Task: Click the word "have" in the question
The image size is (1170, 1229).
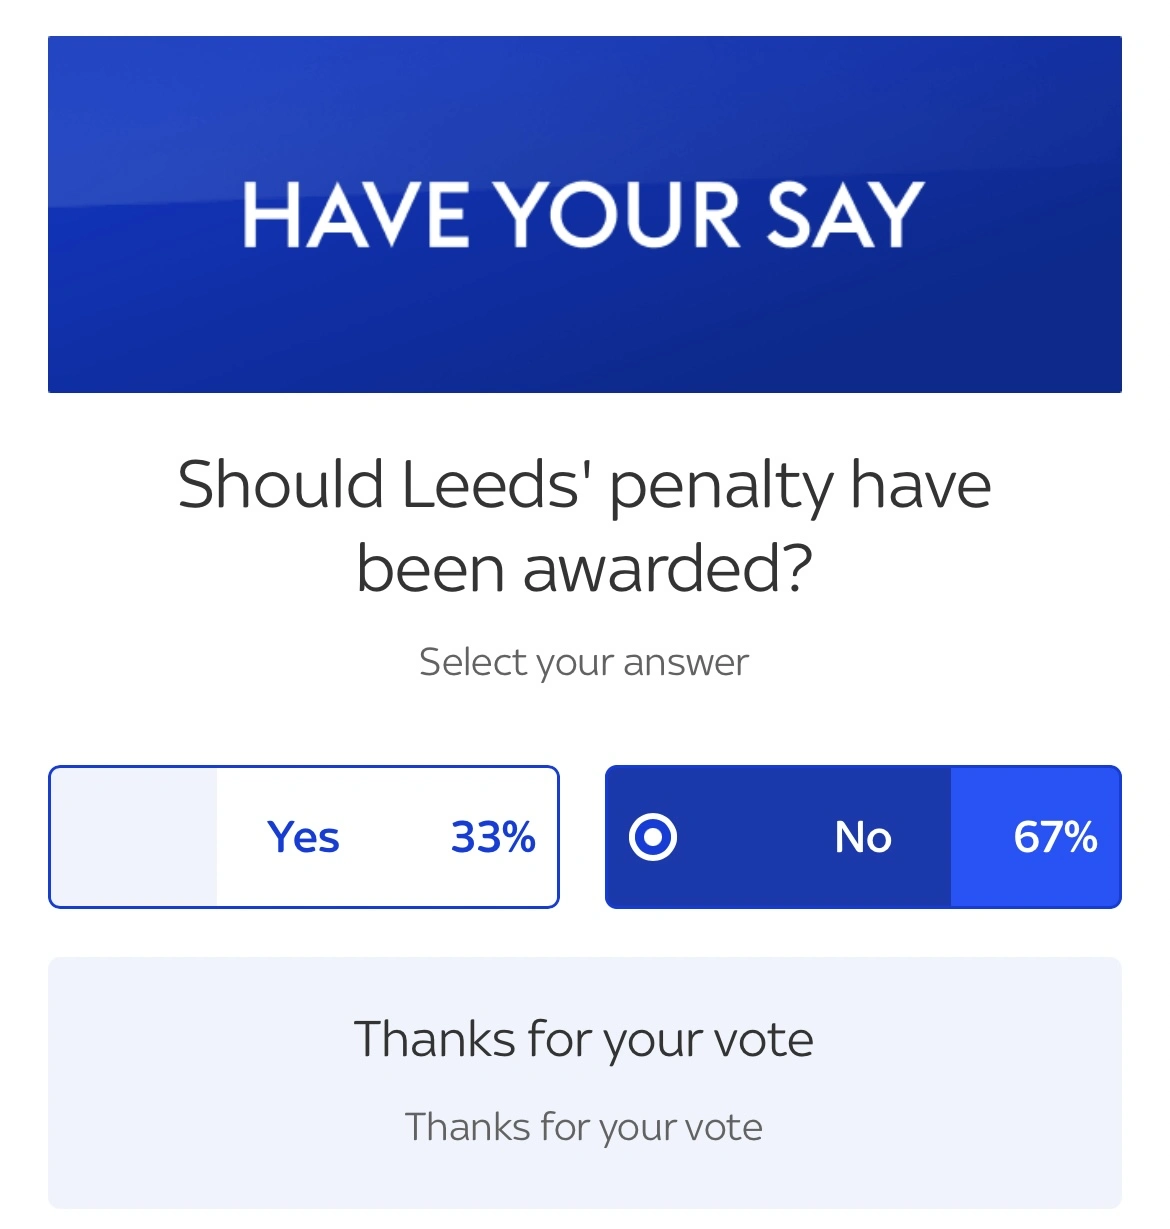Action: tap(920, 485)
